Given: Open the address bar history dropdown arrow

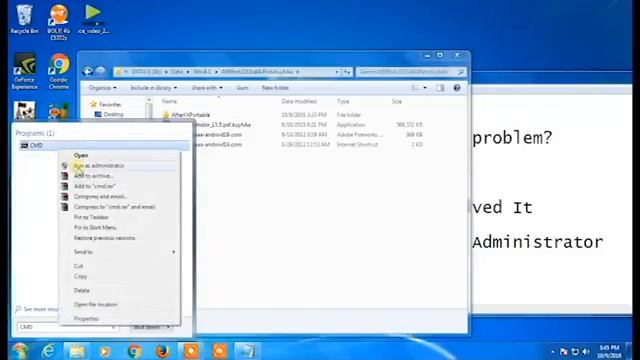Looking at the screenshot, I should [x=337, y=72].
